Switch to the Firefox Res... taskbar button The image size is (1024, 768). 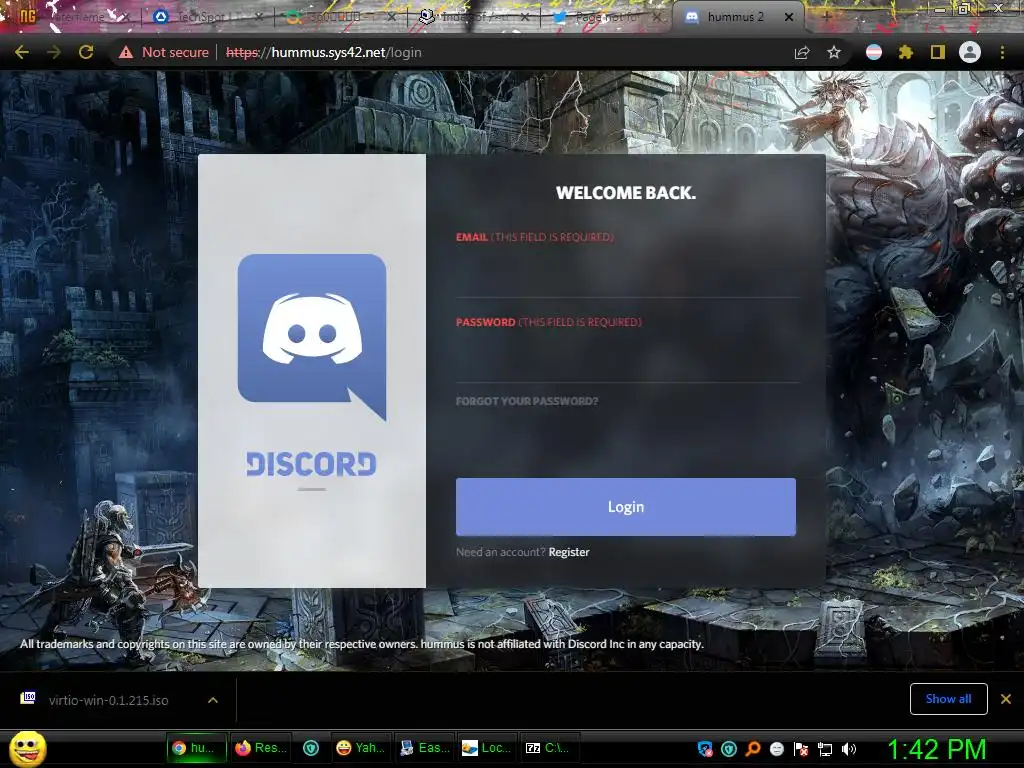[261, 748]
